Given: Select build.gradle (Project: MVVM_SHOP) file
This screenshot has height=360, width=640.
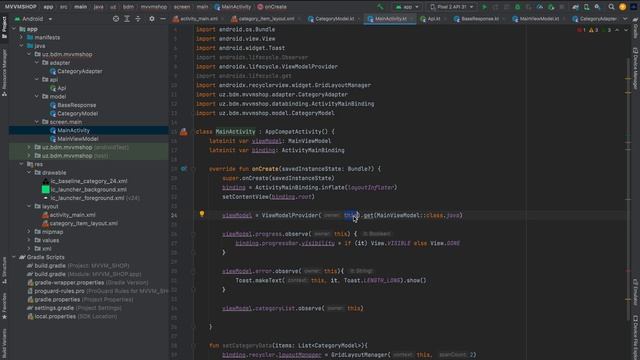Looking at the screenshot, I should point(78,266).
